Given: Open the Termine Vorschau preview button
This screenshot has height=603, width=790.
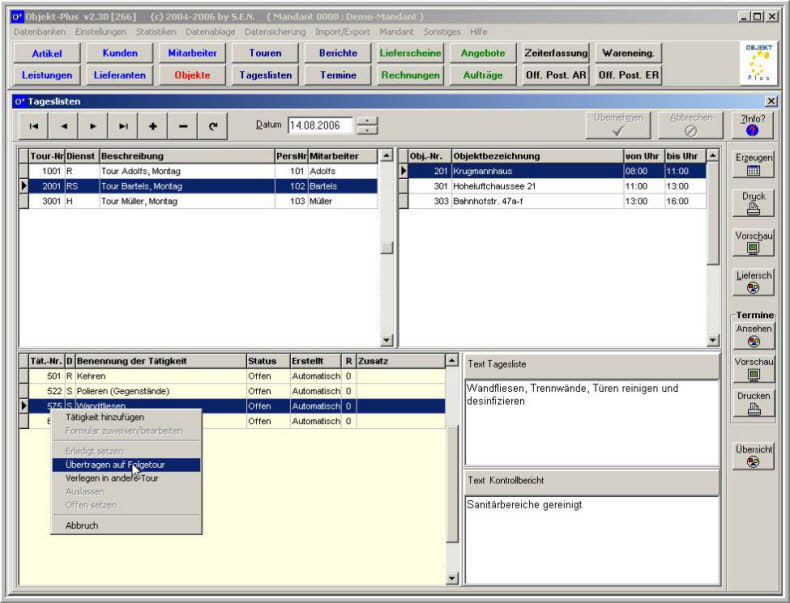Looking at the screenshot, I should 753,369.
